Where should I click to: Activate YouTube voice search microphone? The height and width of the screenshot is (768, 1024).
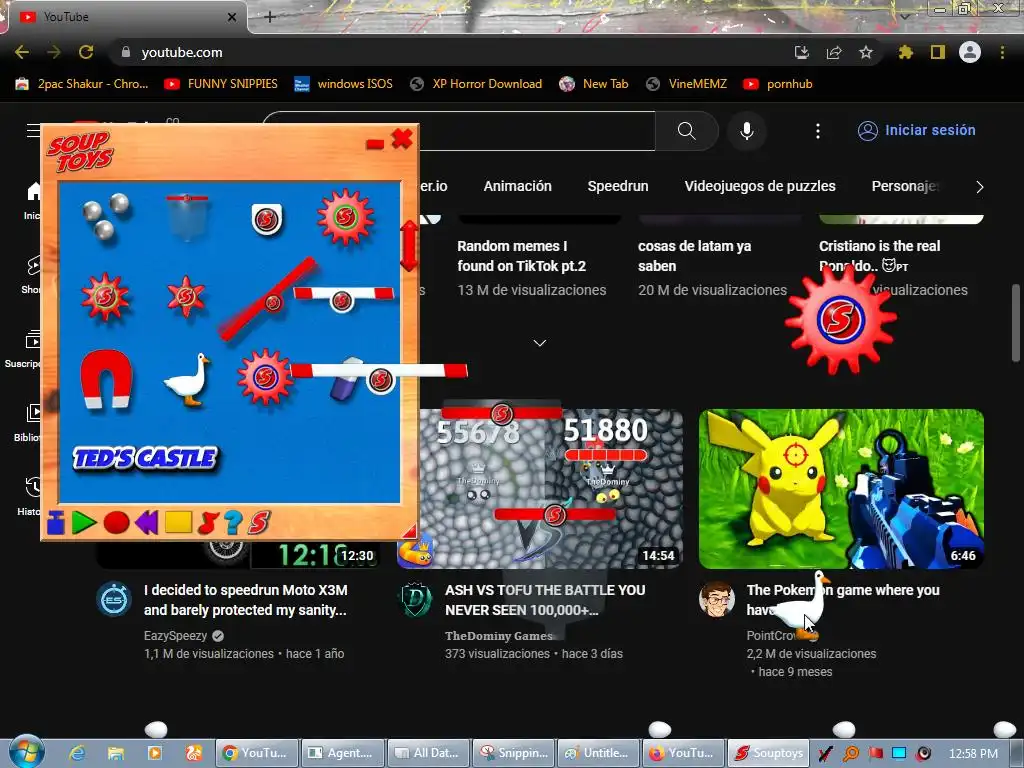pyautogui.click(x=747, y=131)
